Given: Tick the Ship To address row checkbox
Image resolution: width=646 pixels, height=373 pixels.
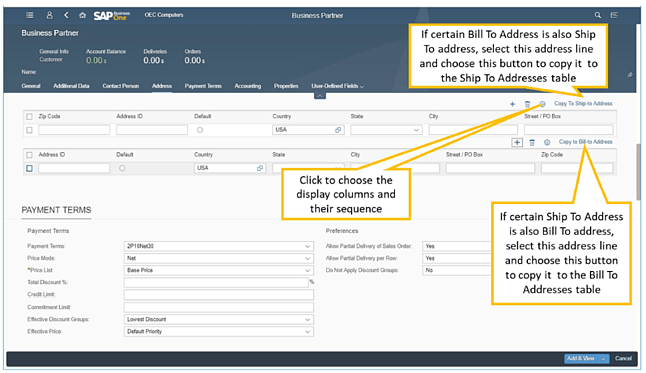Looking at the screenshot, I should [29, 168].
